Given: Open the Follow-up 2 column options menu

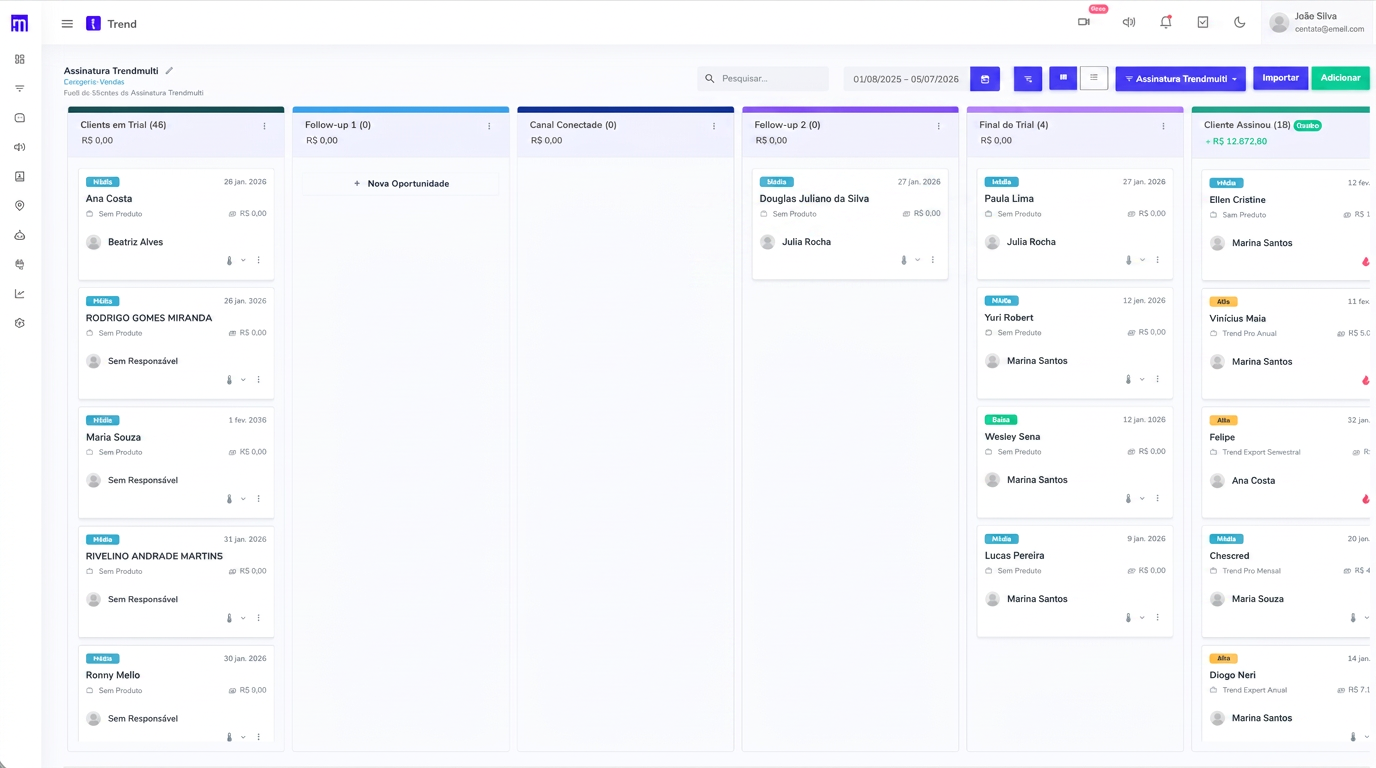Looking at the screenshot, I should (x=939, y=126).
